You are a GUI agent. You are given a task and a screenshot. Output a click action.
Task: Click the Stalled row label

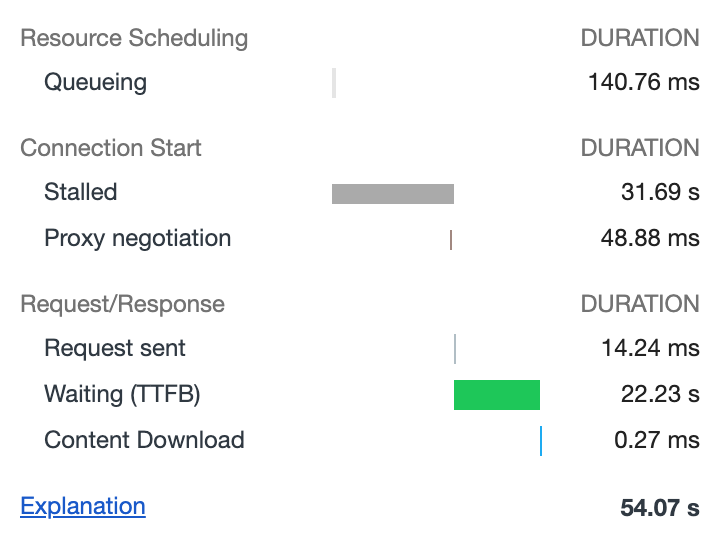(x=81, y=192)
